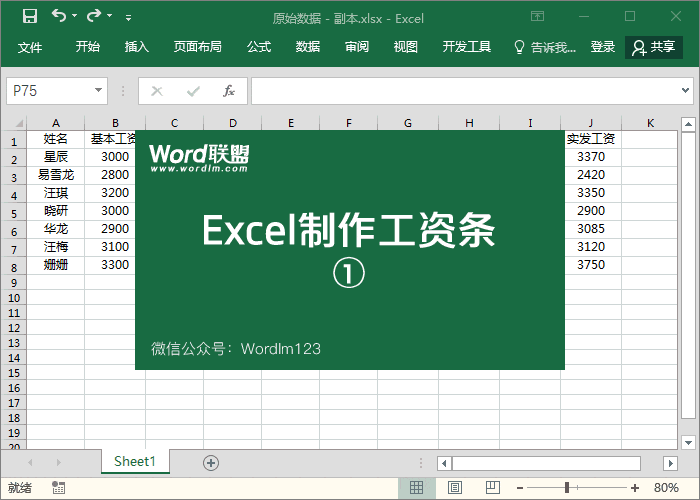
Task: Click the Redo arrow icon
Action: 94,16
